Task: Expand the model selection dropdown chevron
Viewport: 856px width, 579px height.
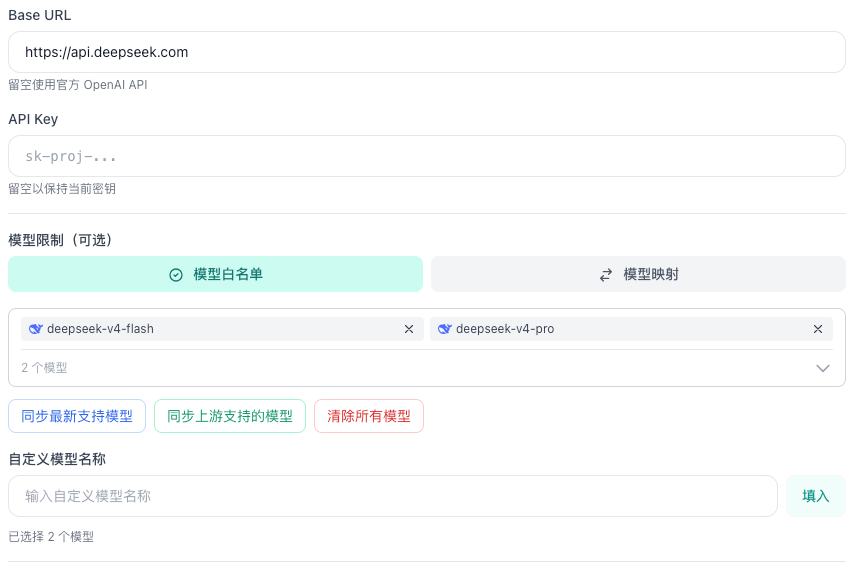Action: coord(823,368)
